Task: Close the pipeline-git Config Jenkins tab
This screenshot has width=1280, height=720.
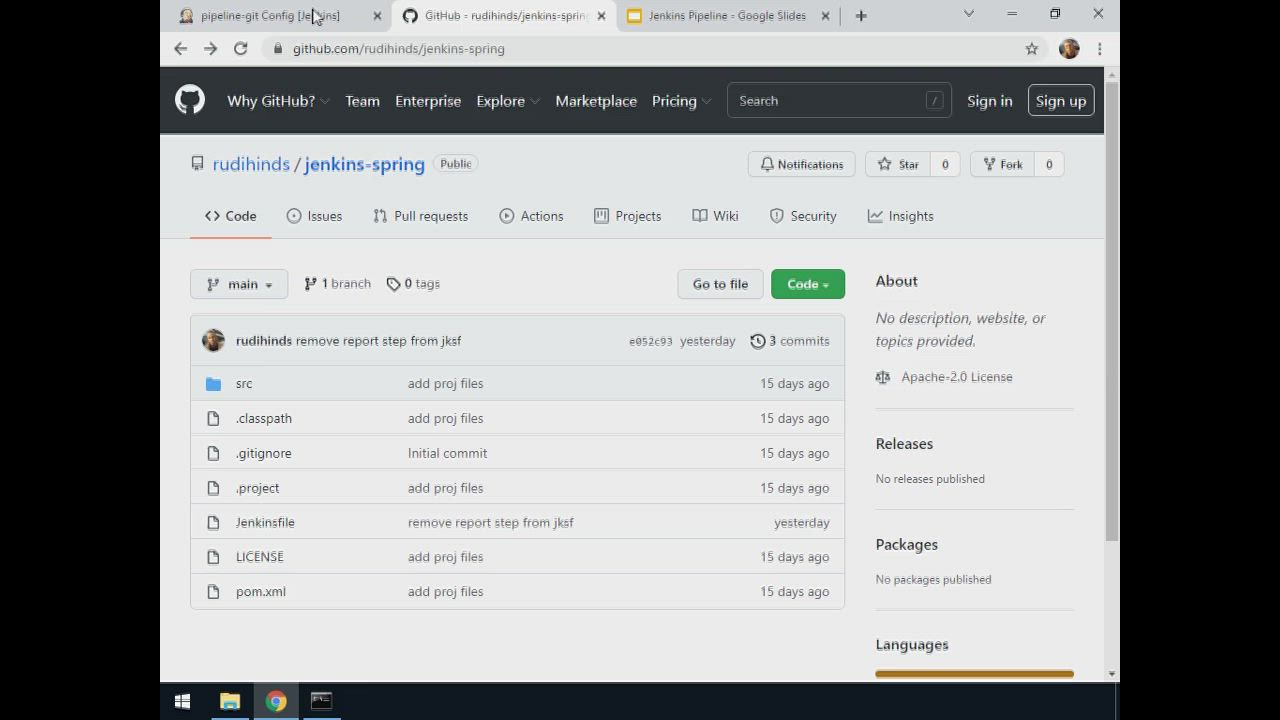Action: tap(377, 16)
